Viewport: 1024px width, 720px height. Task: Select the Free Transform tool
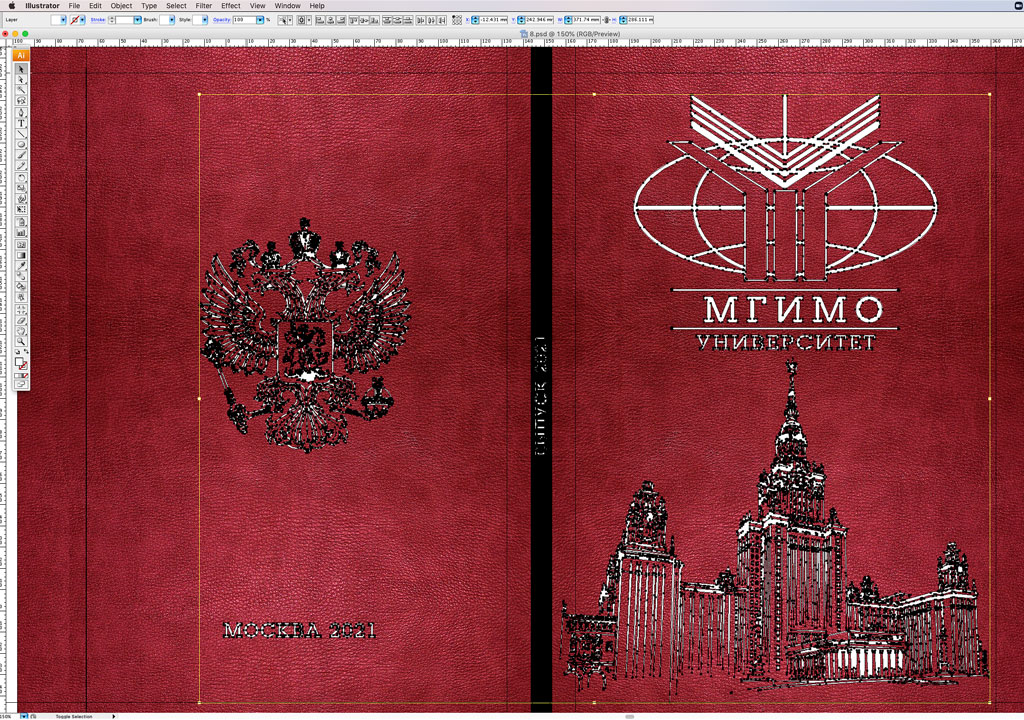[x=21, y=209]
